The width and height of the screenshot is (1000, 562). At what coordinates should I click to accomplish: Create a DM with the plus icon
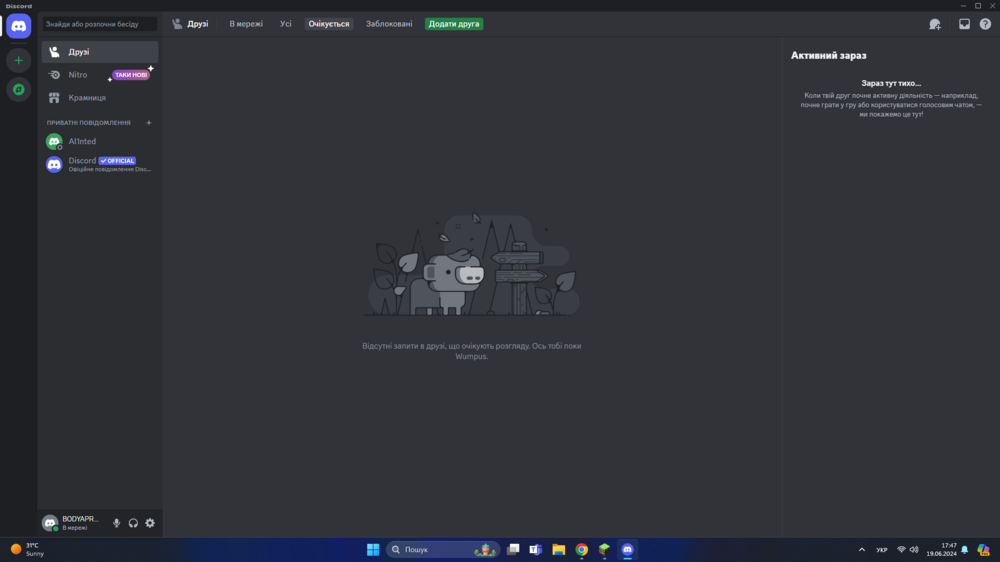coord(149,122)
